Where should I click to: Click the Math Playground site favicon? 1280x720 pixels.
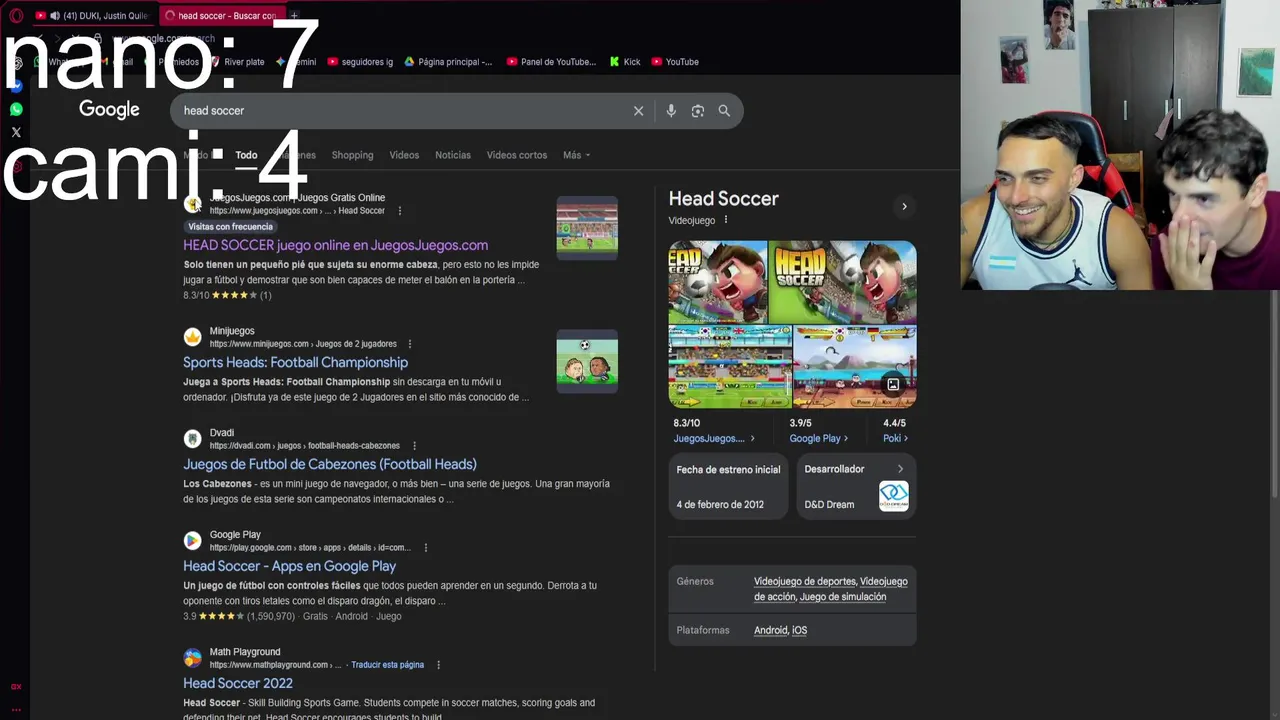(192, 658)
